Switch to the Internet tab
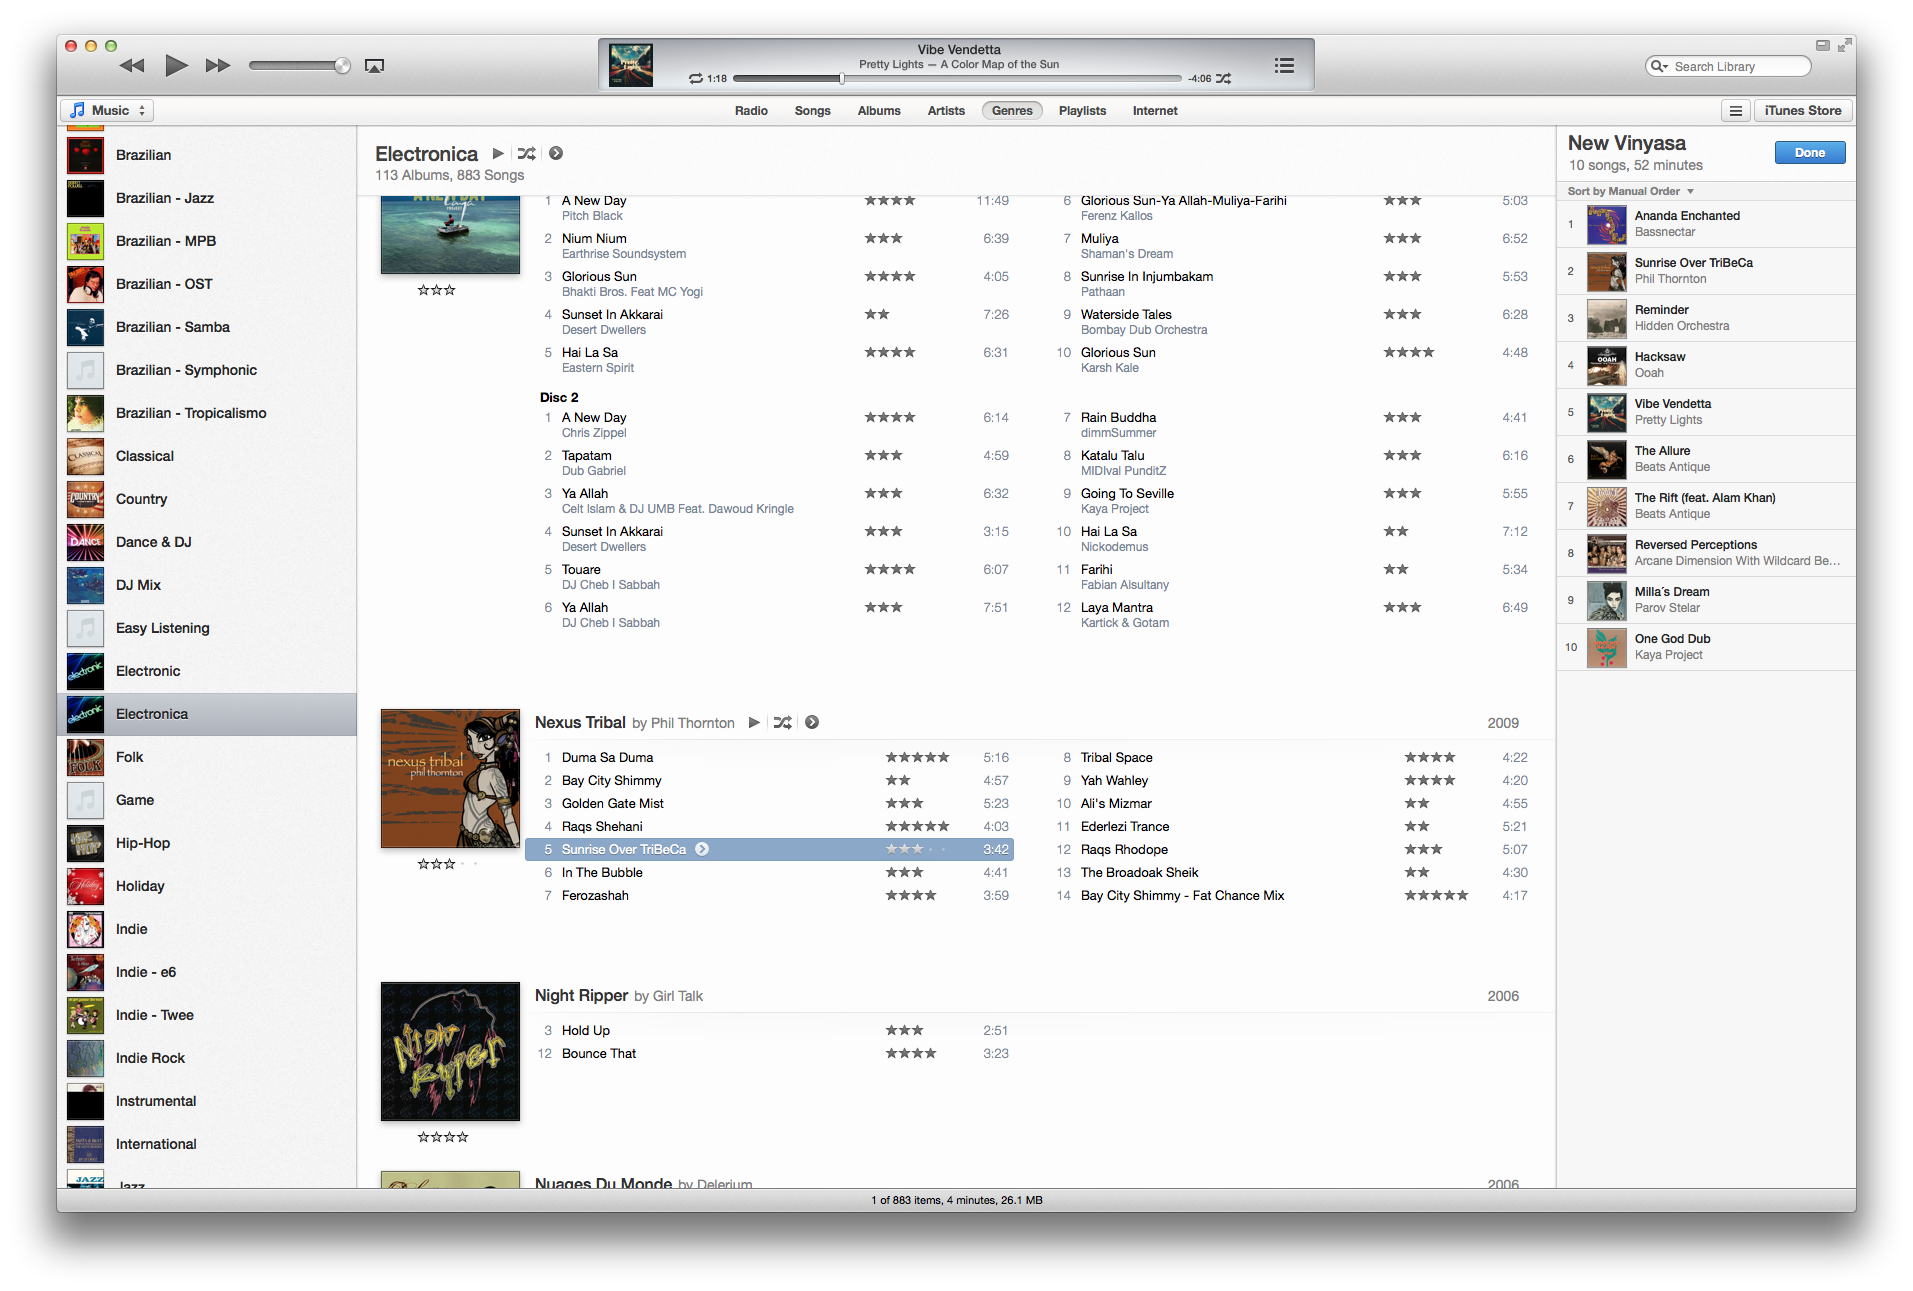Image resolution: width=1913 pixels, height=1291 pixels. pos(1155,111)
